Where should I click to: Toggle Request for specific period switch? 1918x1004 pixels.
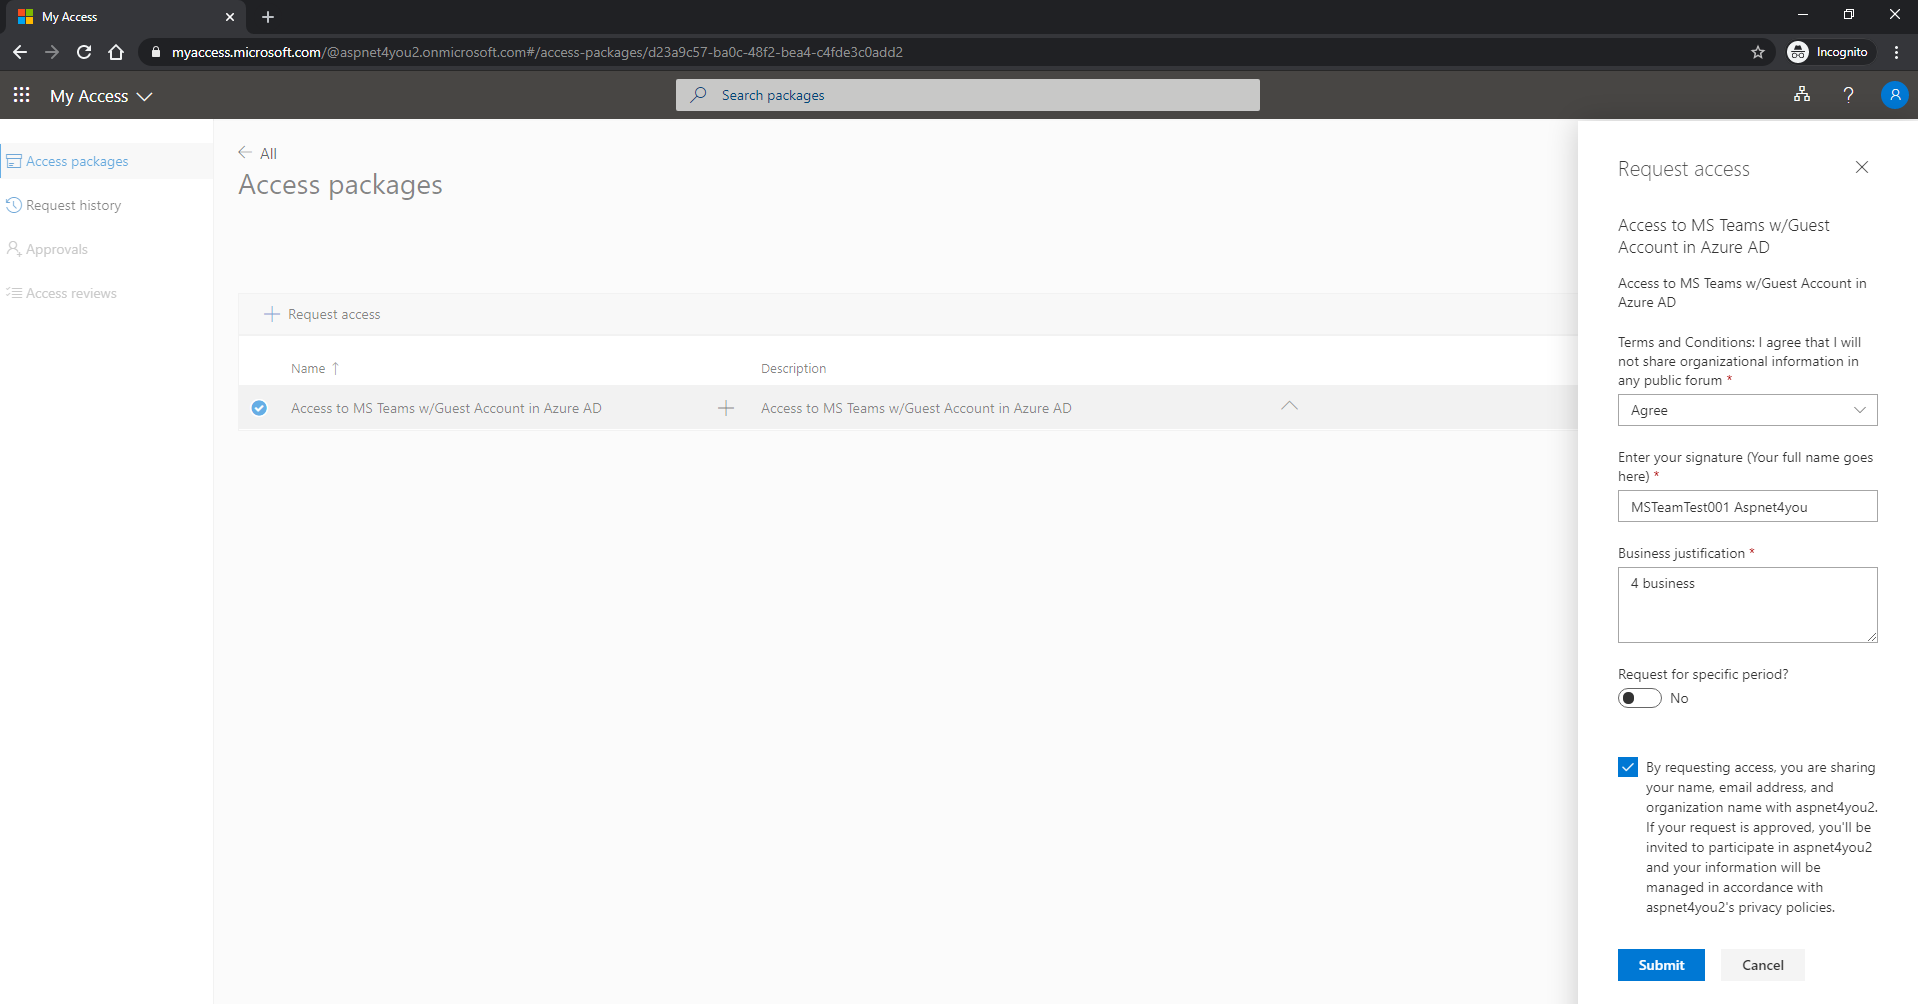pyautogui.click(x=1640, y=698)
